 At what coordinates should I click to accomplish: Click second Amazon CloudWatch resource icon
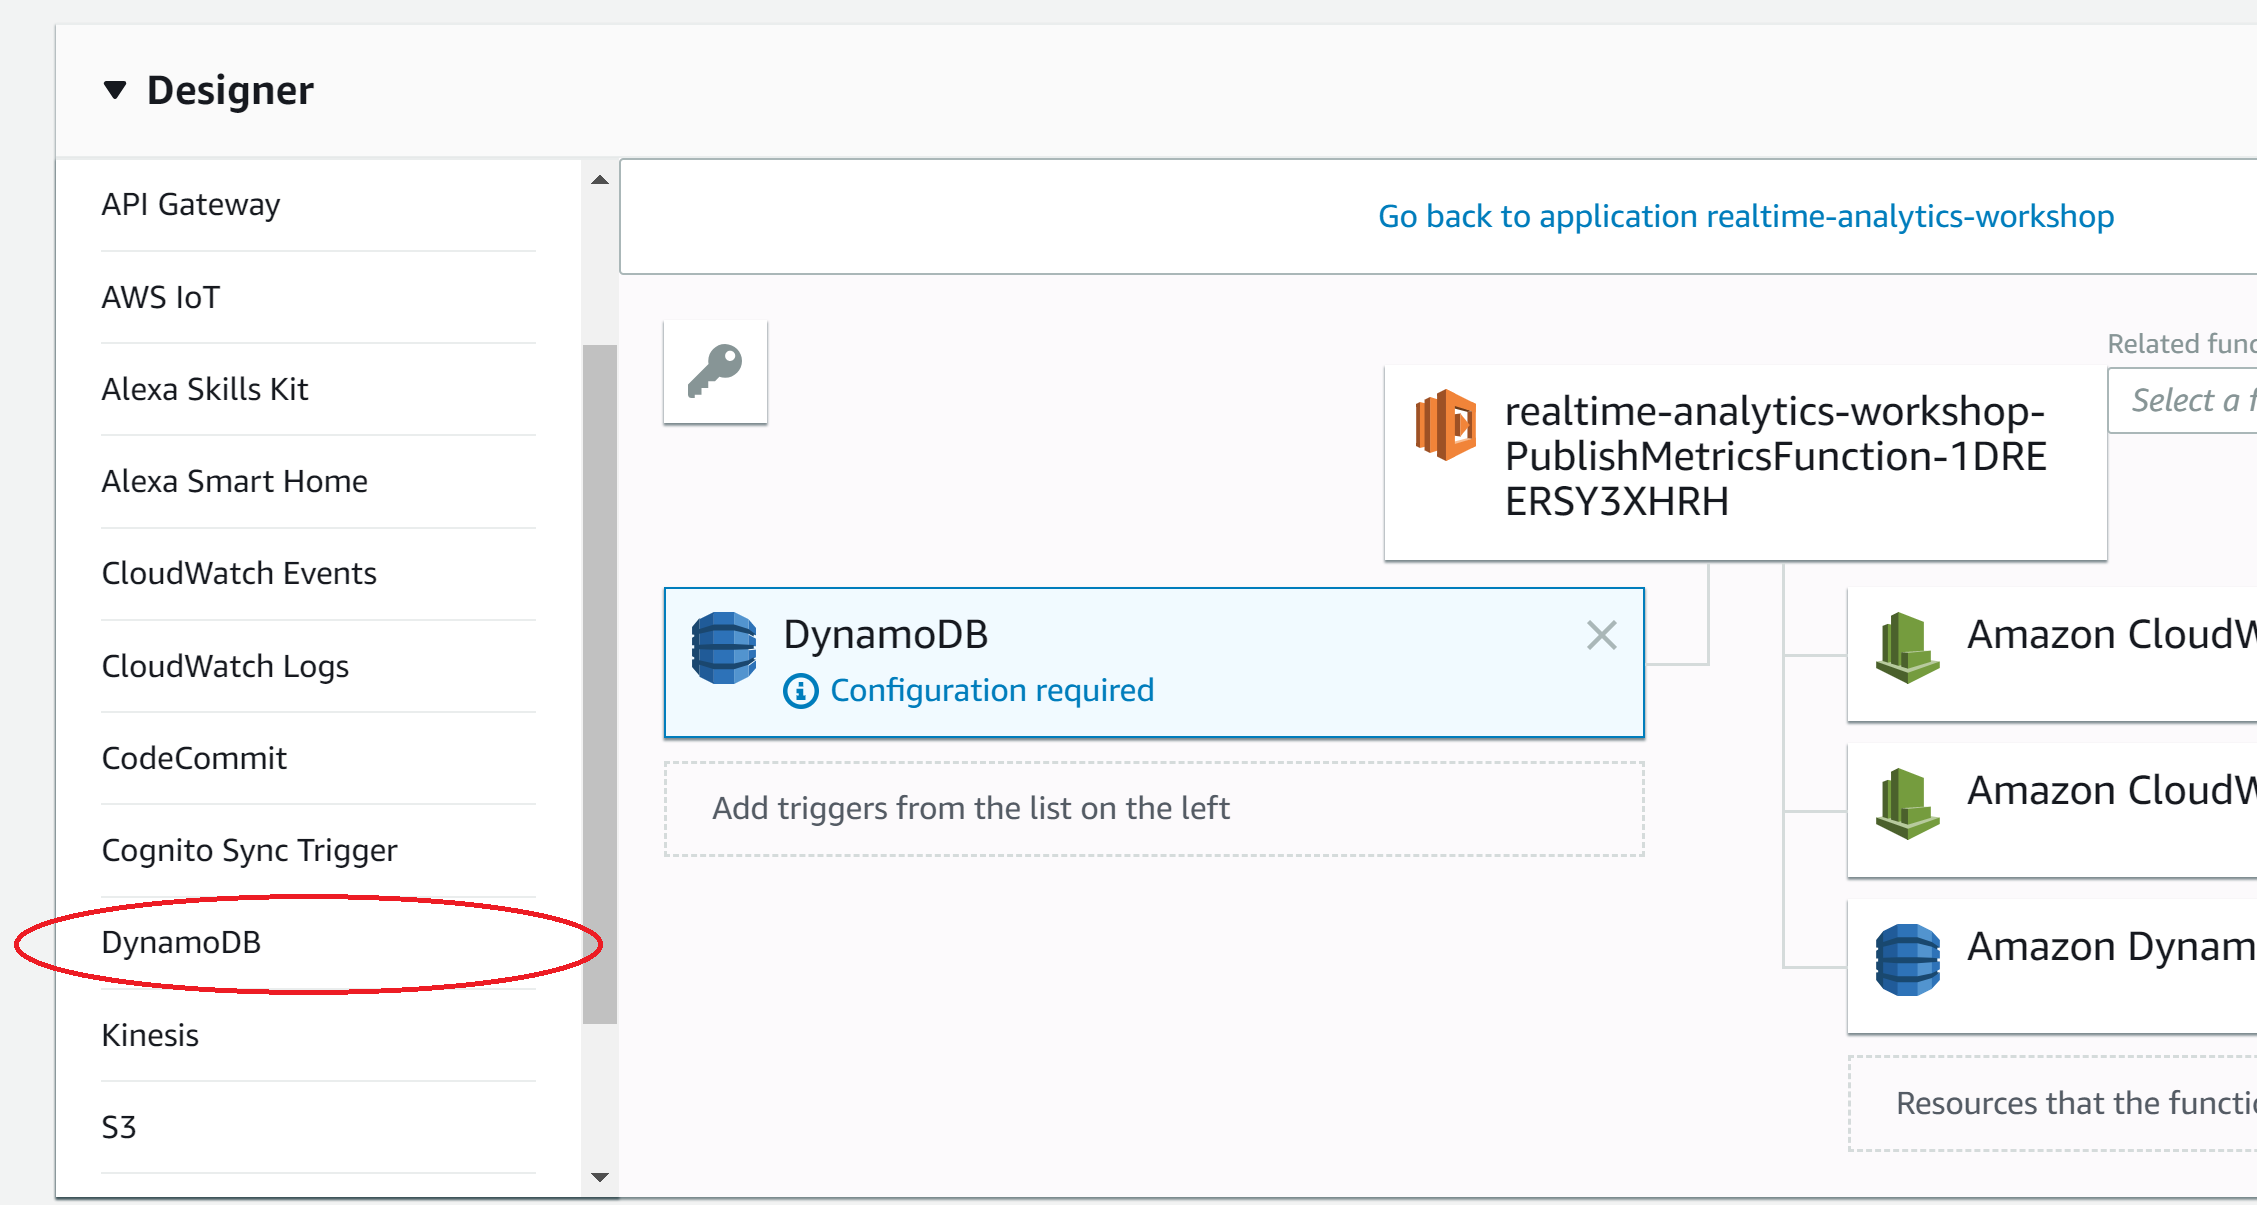point(1907,803)
